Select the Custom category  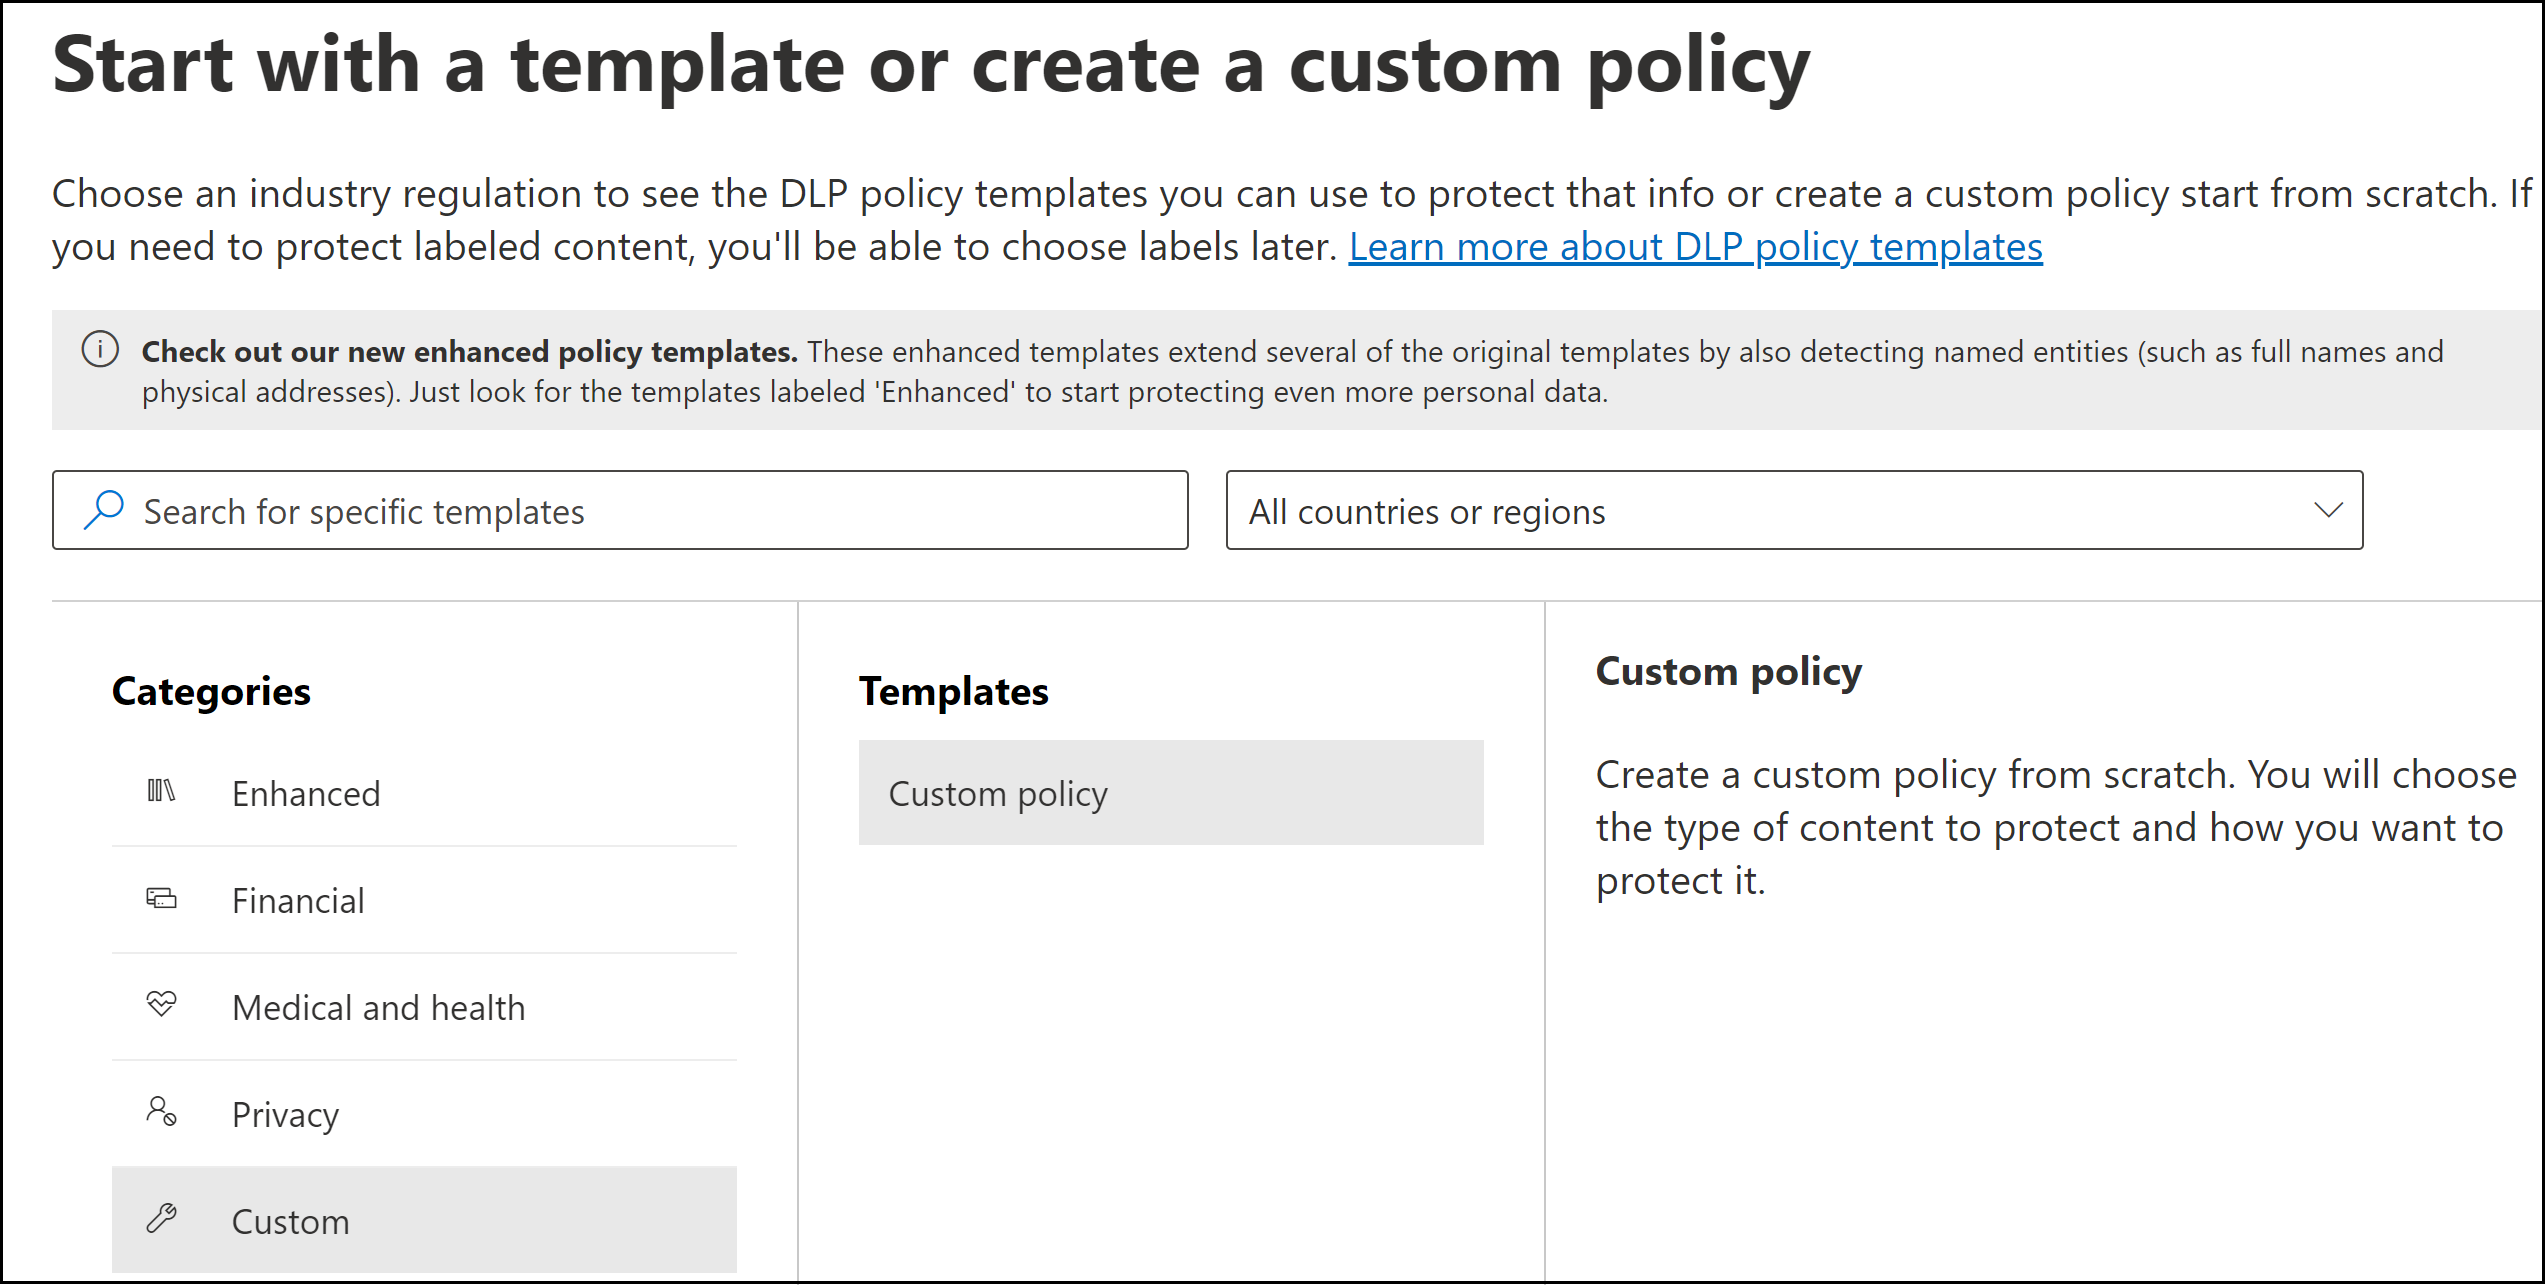point(290,1222)
